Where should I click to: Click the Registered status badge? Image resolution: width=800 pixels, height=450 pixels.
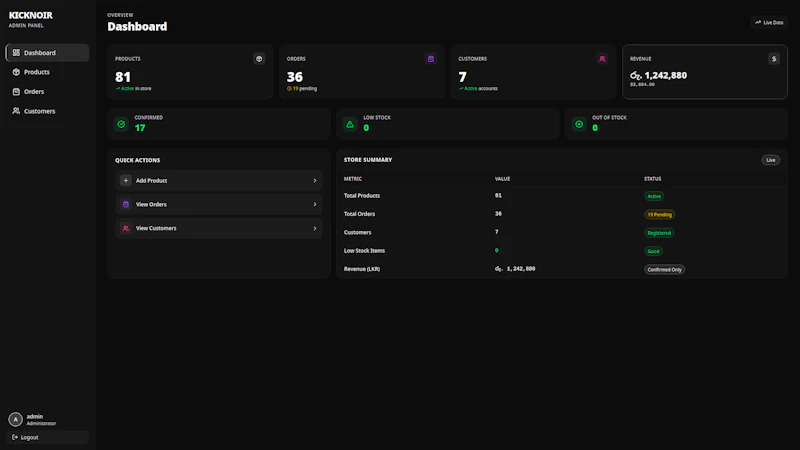pyautogui.click(x=659, y=233)
